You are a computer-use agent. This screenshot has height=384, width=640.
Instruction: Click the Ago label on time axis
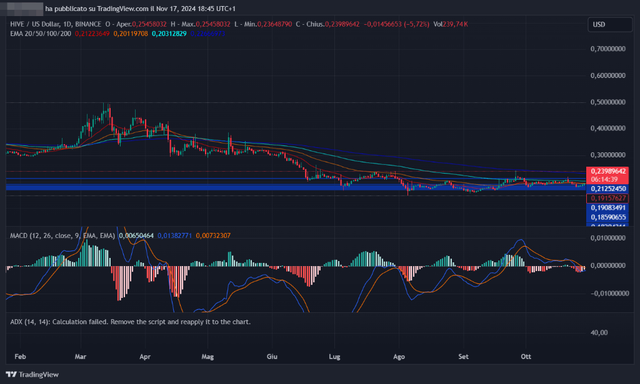pyautogui.click(x=399, y=357)
